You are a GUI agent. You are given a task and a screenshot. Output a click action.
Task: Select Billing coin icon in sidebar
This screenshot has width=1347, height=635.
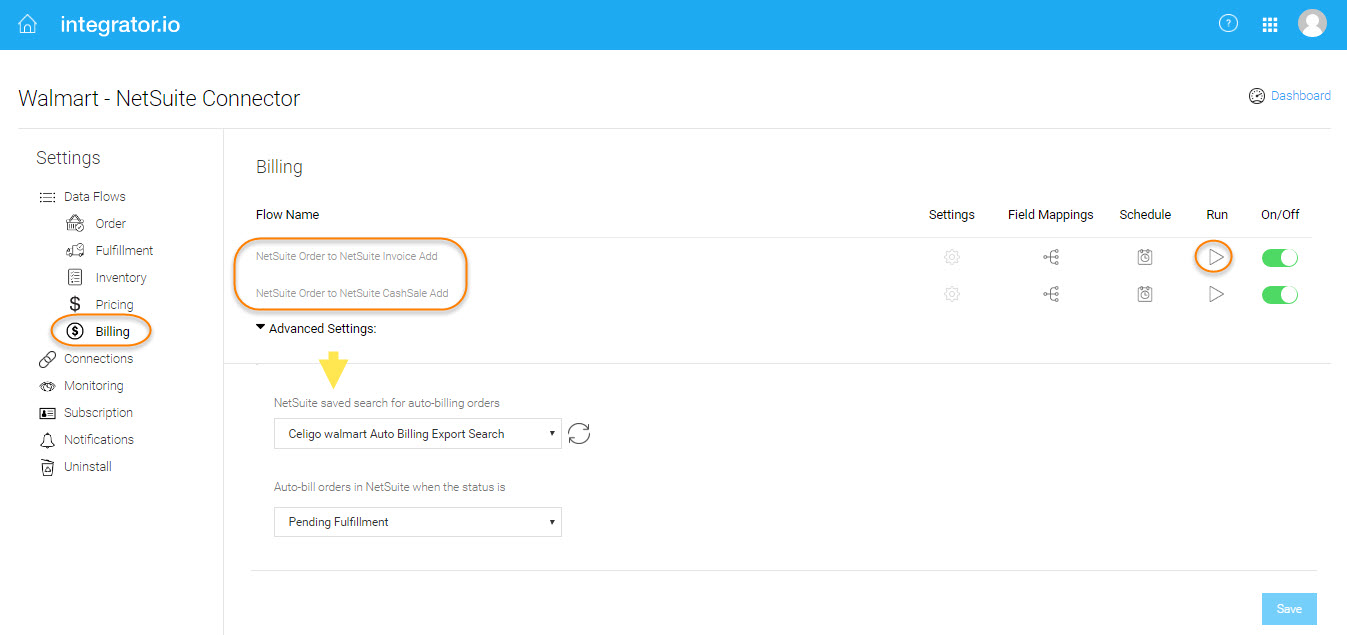pos(75,331)
